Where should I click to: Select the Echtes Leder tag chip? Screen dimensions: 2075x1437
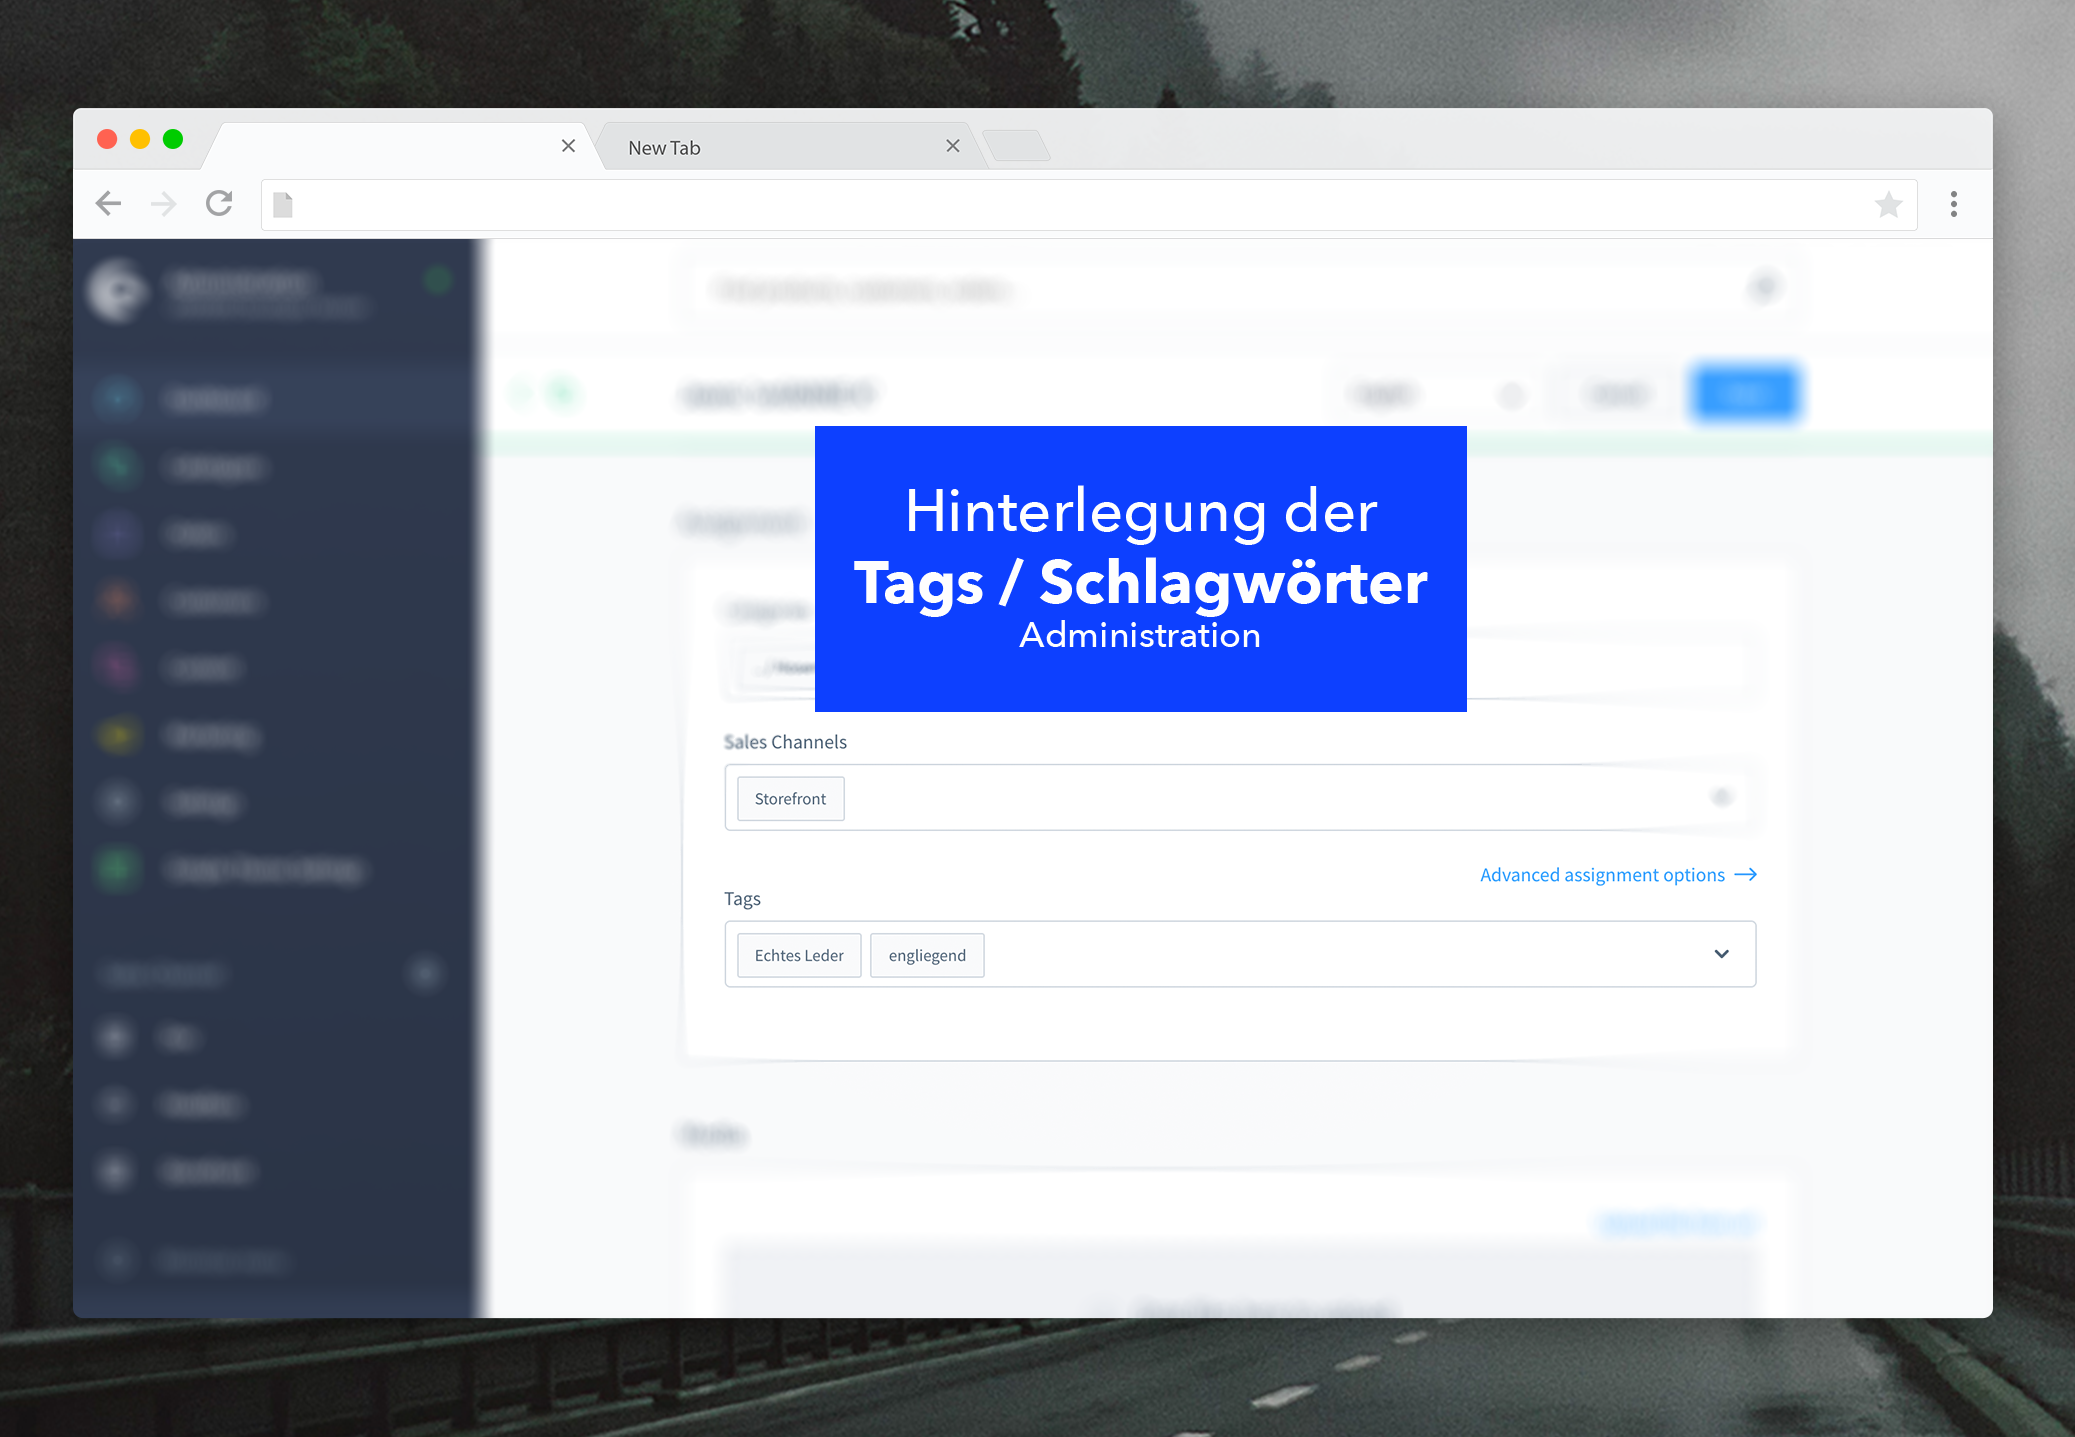tap(798, 955)
